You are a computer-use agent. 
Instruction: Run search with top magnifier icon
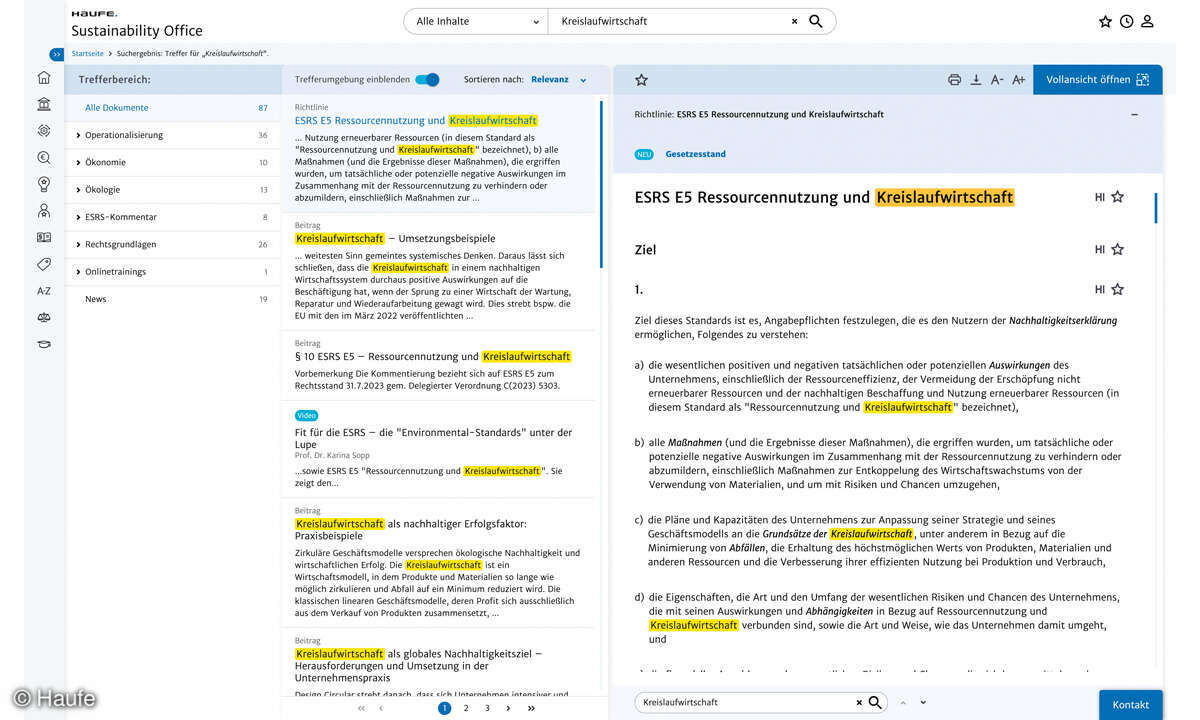tap(816, 21)
